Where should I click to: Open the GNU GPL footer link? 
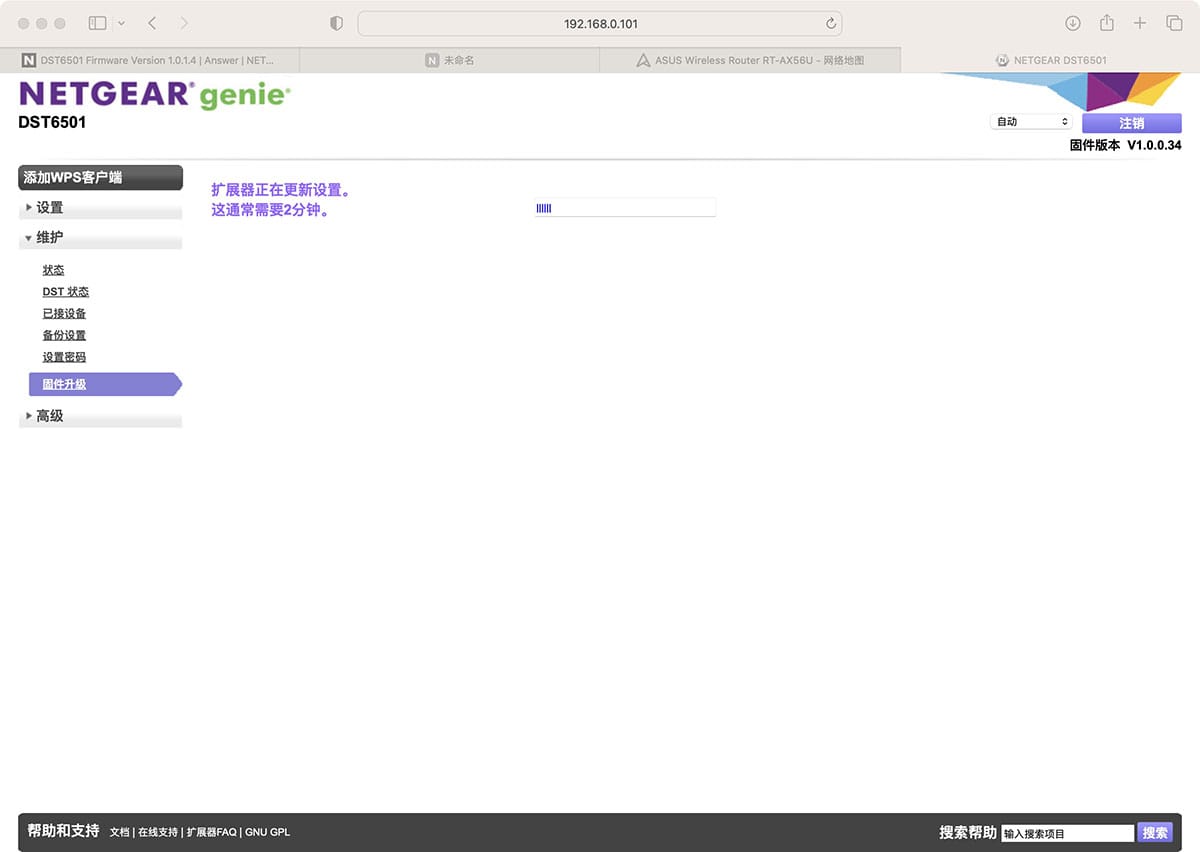tap(268, 832)
